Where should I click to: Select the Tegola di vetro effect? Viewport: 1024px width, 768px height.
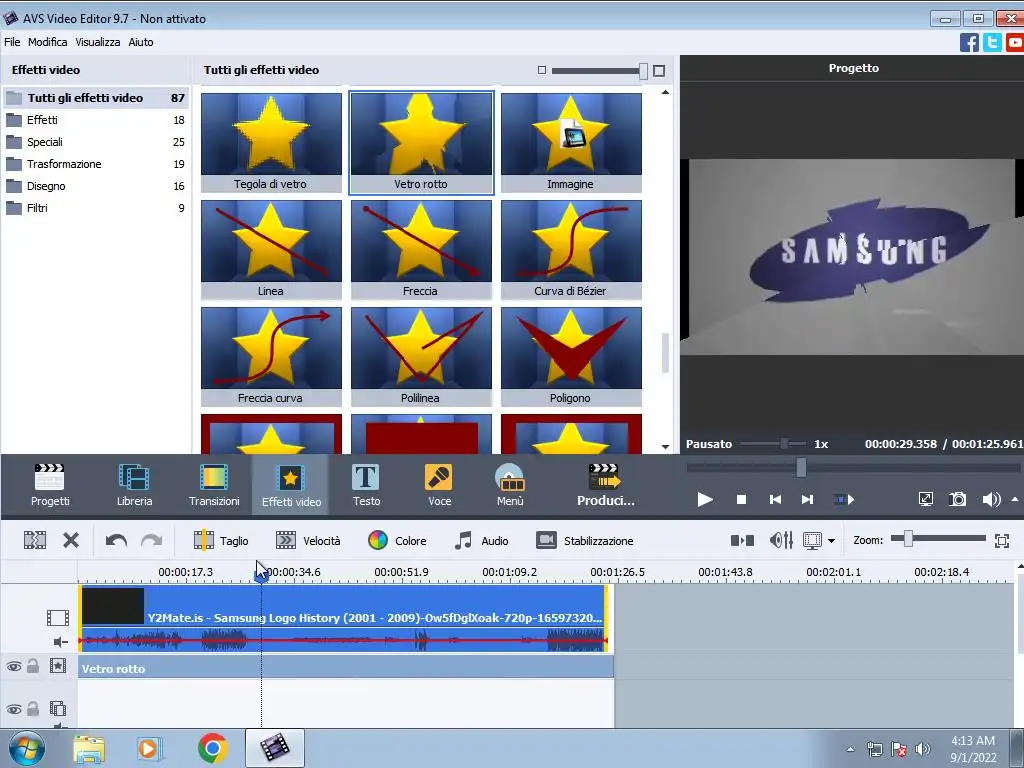[271, 142]
